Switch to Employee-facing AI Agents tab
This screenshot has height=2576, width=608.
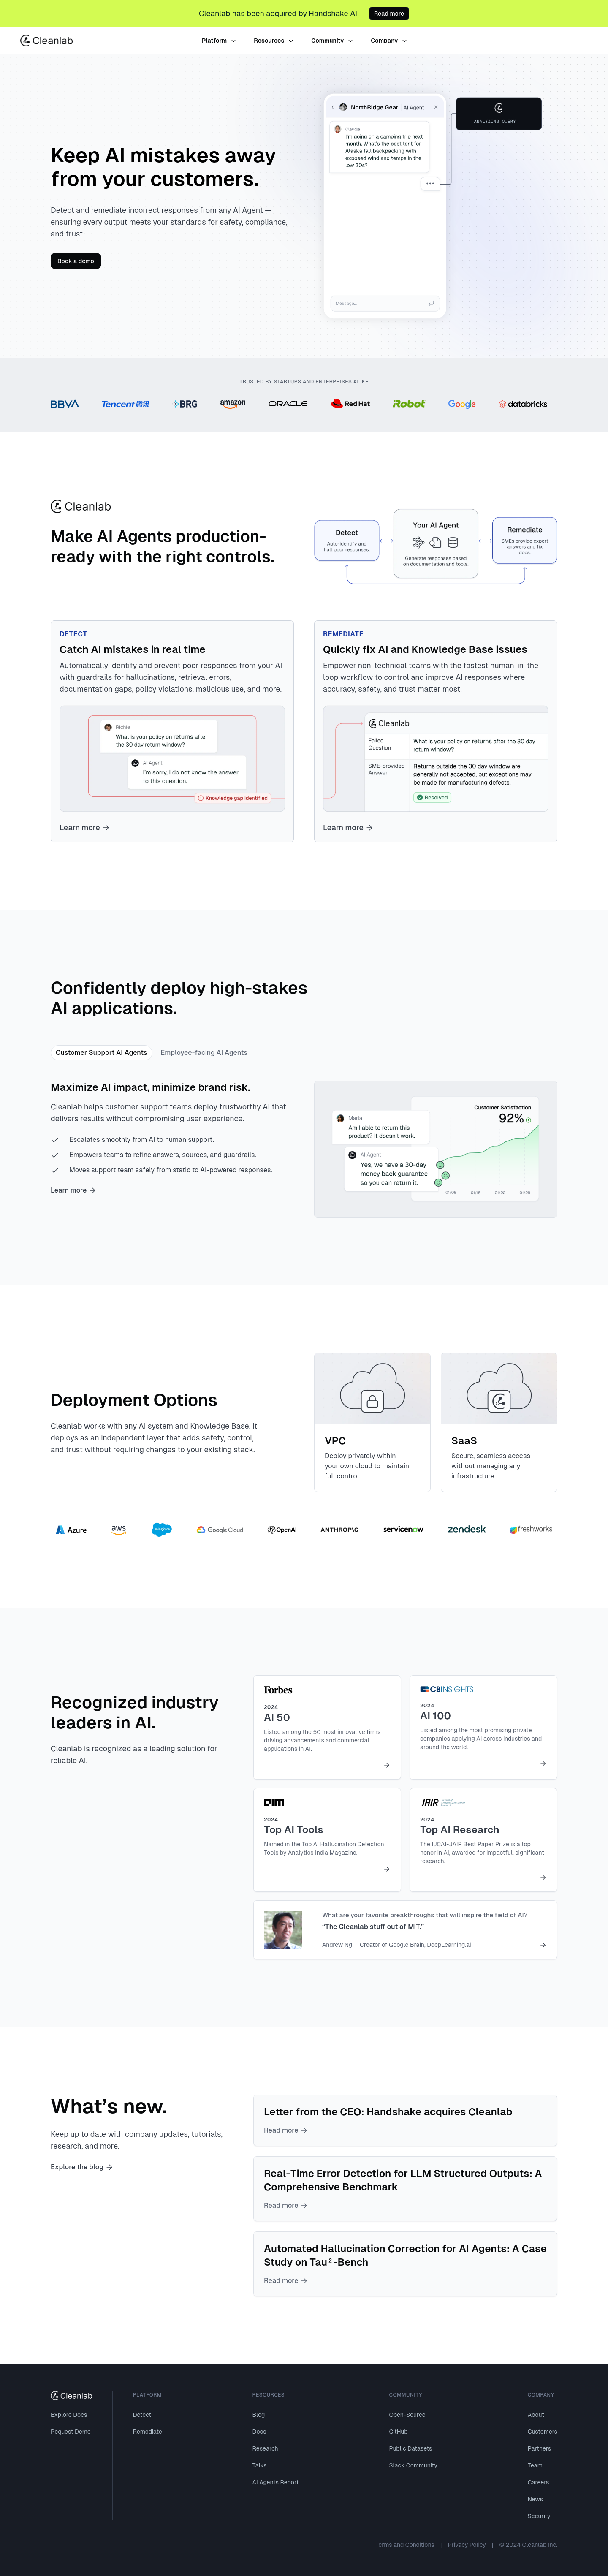click(x=204, y=1052)
